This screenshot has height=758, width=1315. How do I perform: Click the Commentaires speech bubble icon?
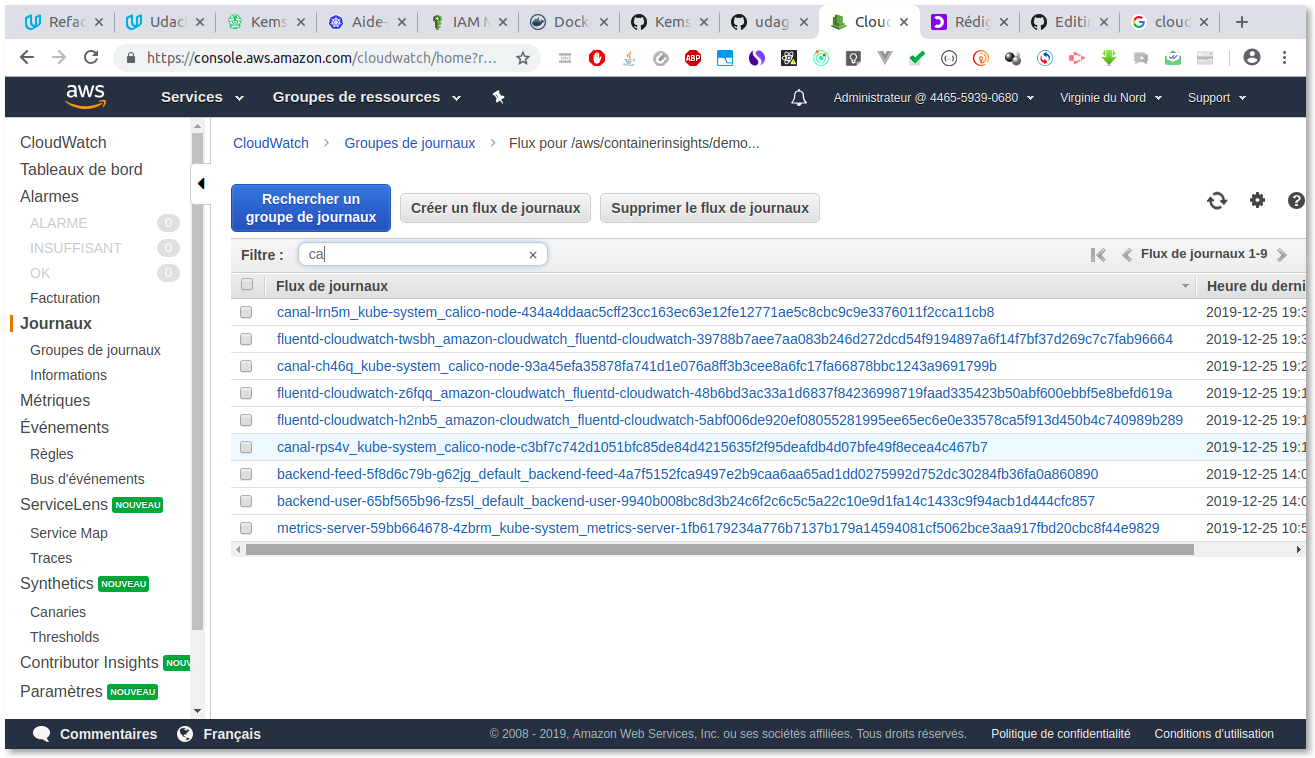(42, 734)
